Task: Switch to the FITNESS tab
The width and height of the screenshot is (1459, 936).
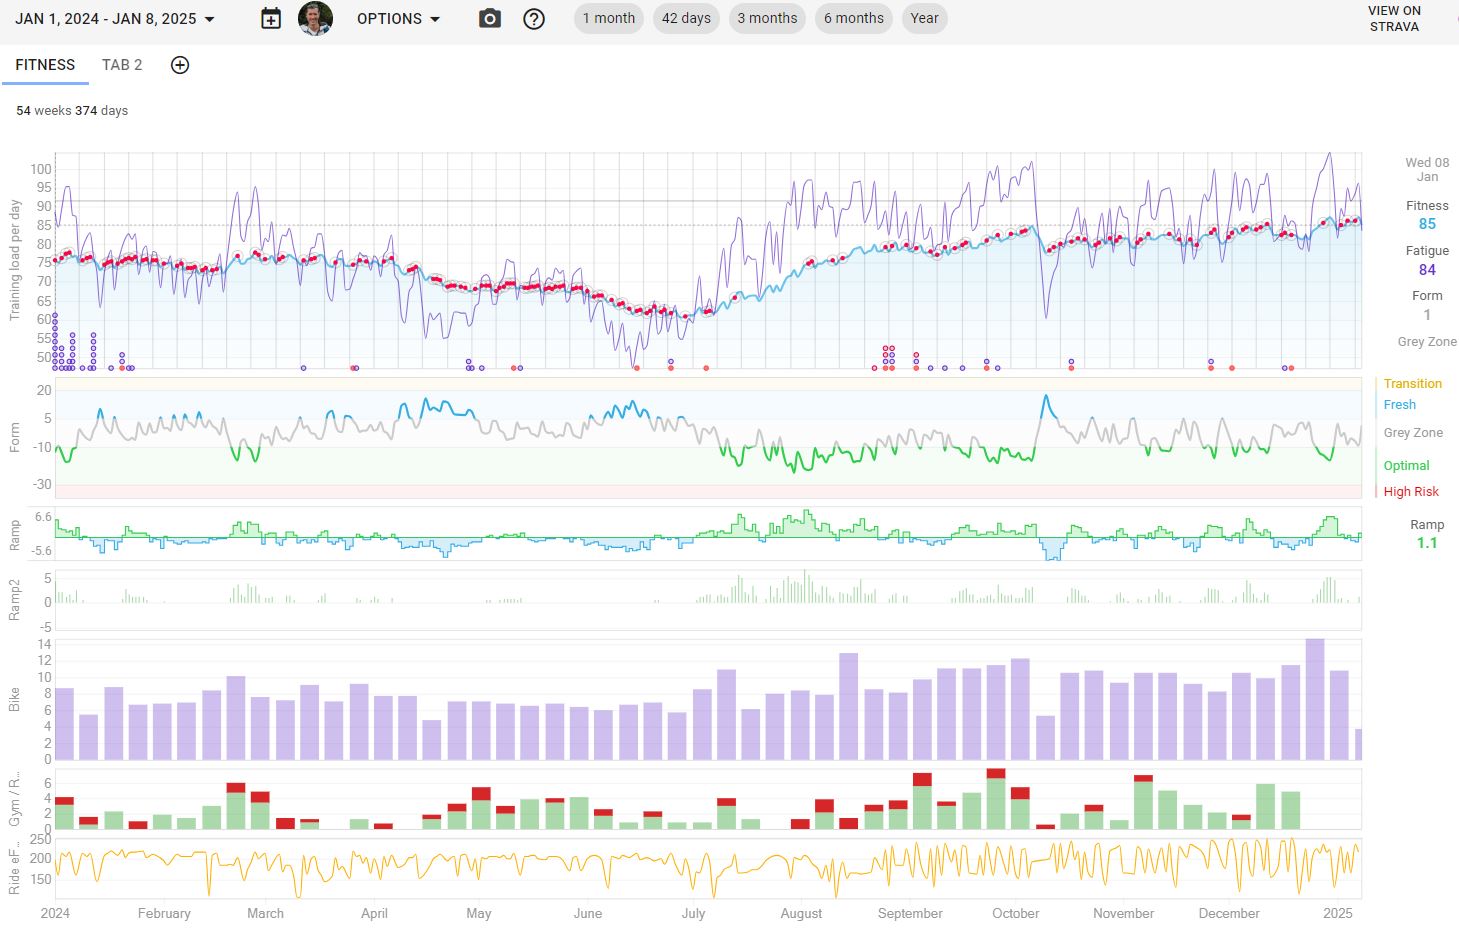Action: pyautogui.click(x=45, y=65)
